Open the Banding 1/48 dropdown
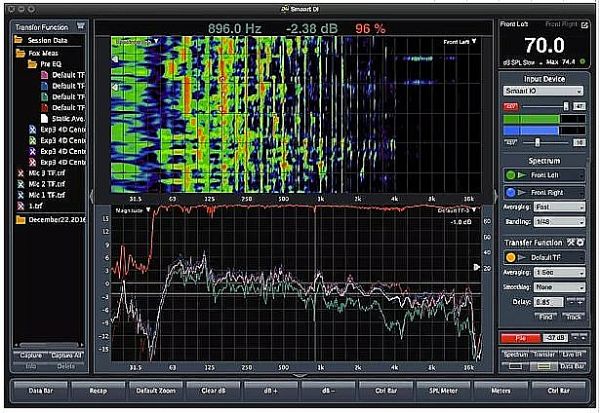 pyautogui.click(x=559, y=222)
